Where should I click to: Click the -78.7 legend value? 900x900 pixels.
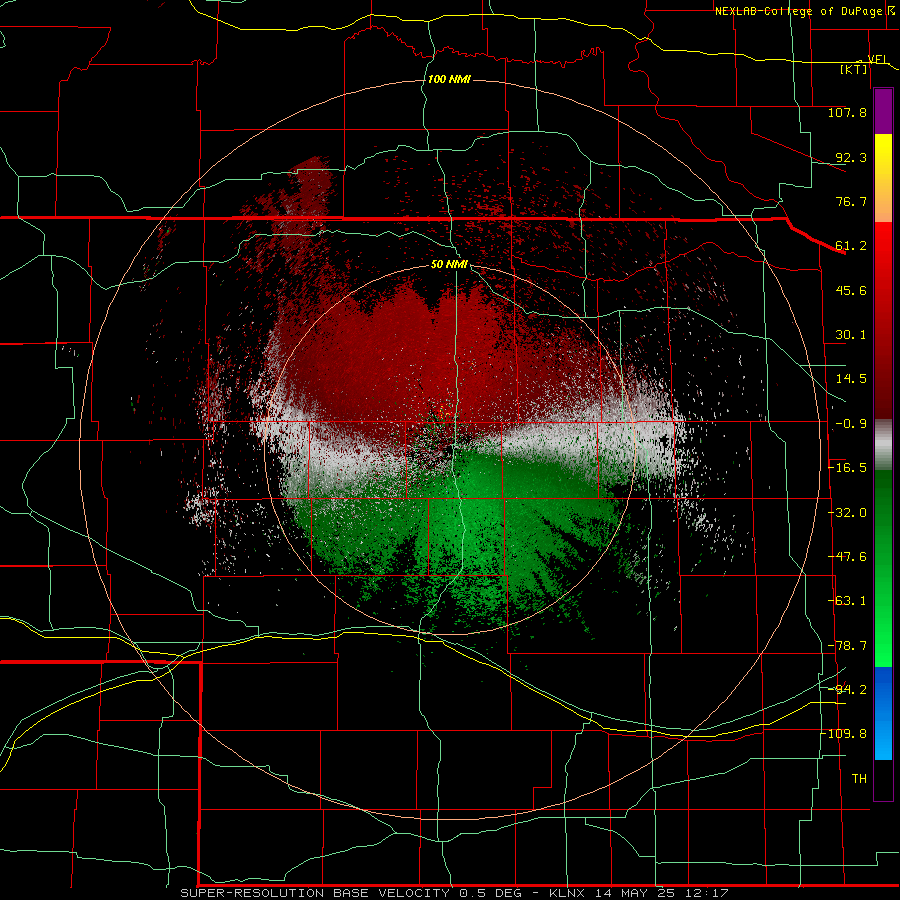(x=847, y=646)
